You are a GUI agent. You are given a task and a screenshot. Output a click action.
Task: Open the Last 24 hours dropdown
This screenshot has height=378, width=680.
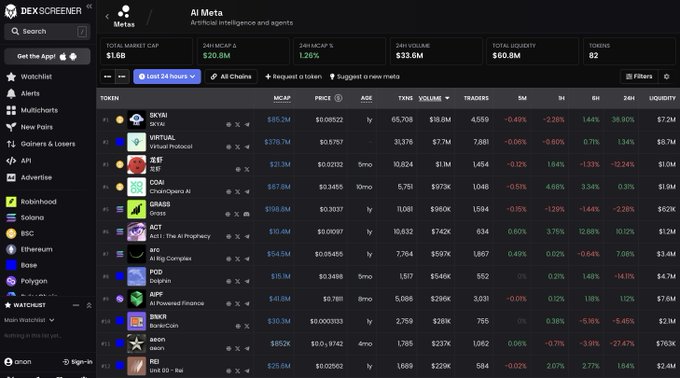[x=167, y=77]
